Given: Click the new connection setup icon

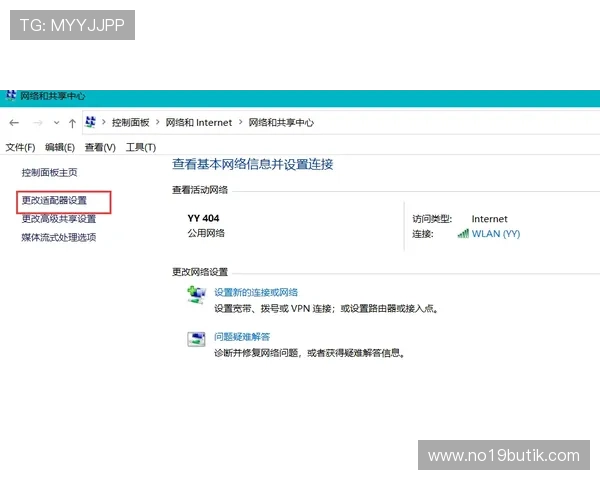Looking at the screenshot, I should (196, 295).
